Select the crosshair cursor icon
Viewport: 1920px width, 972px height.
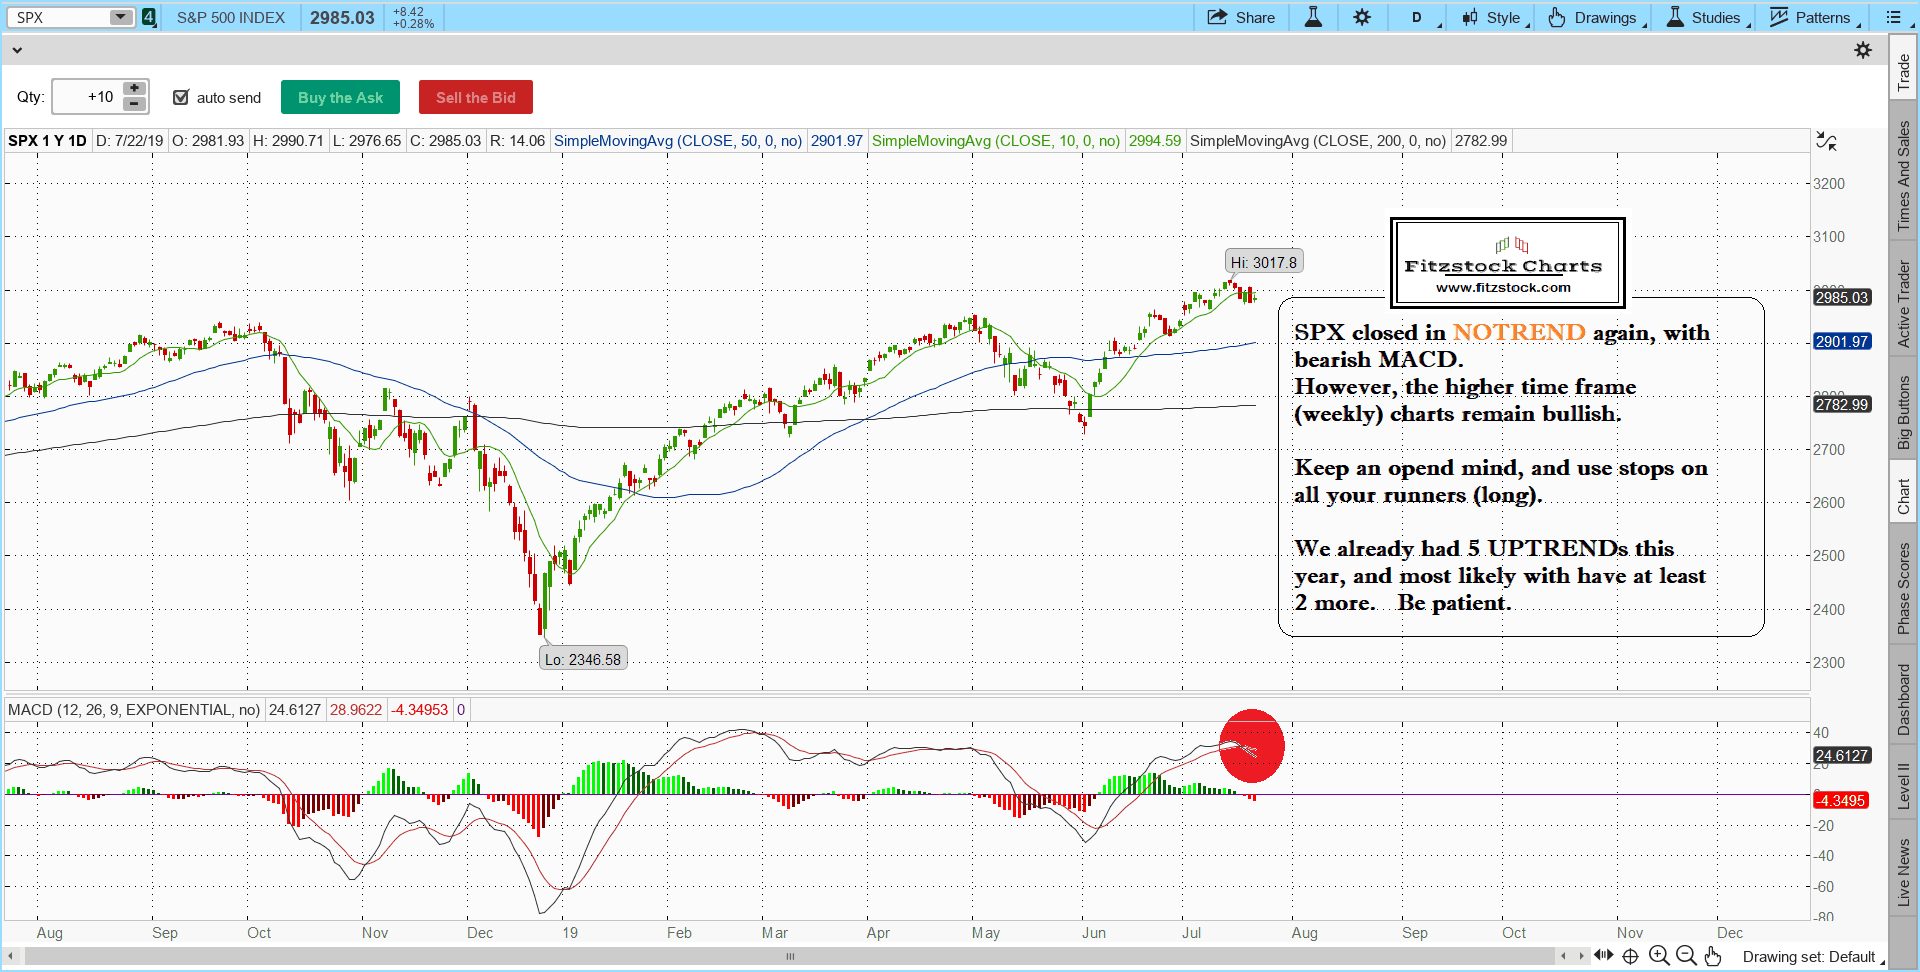pos(1630,956)
